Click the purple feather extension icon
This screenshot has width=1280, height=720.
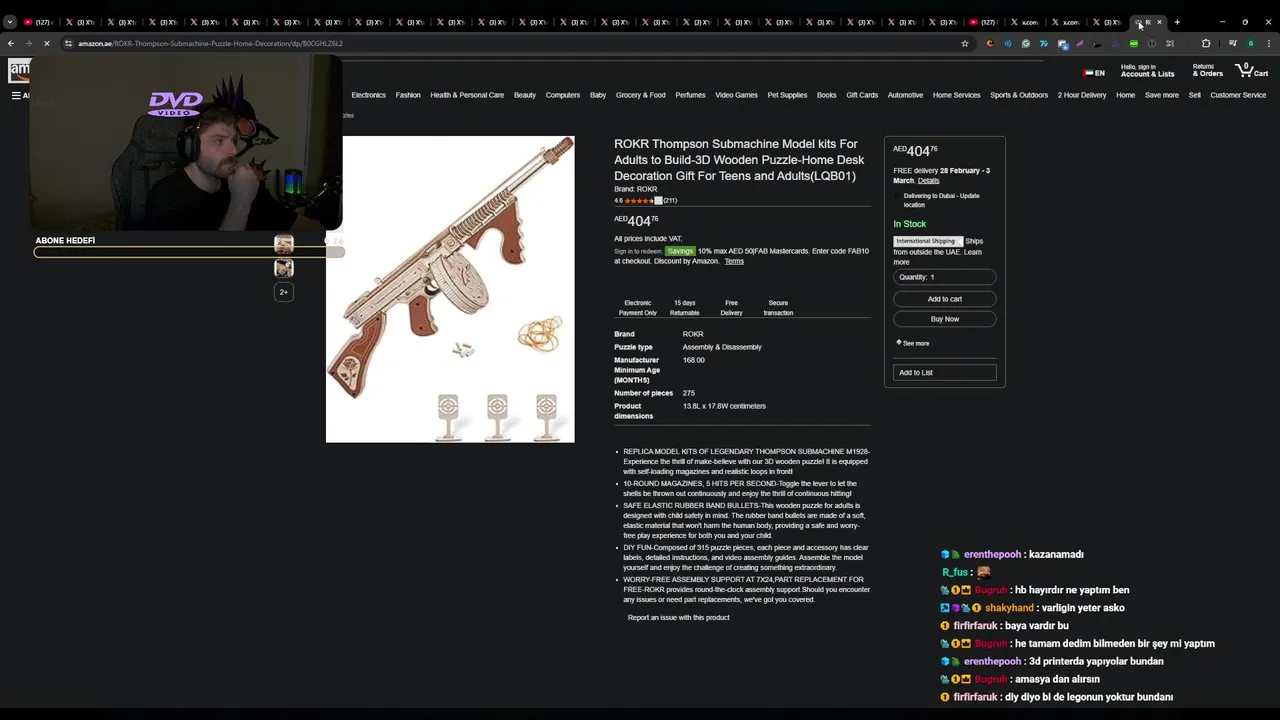coord(1080,43)
